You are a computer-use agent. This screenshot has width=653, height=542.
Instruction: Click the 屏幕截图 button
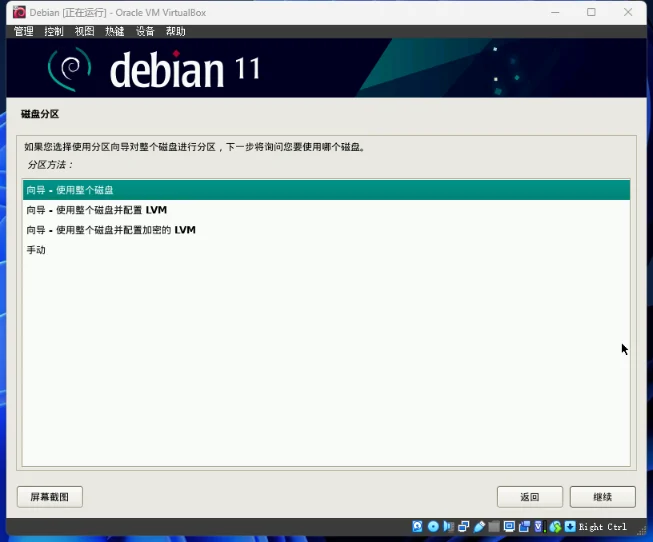[50, 497]
